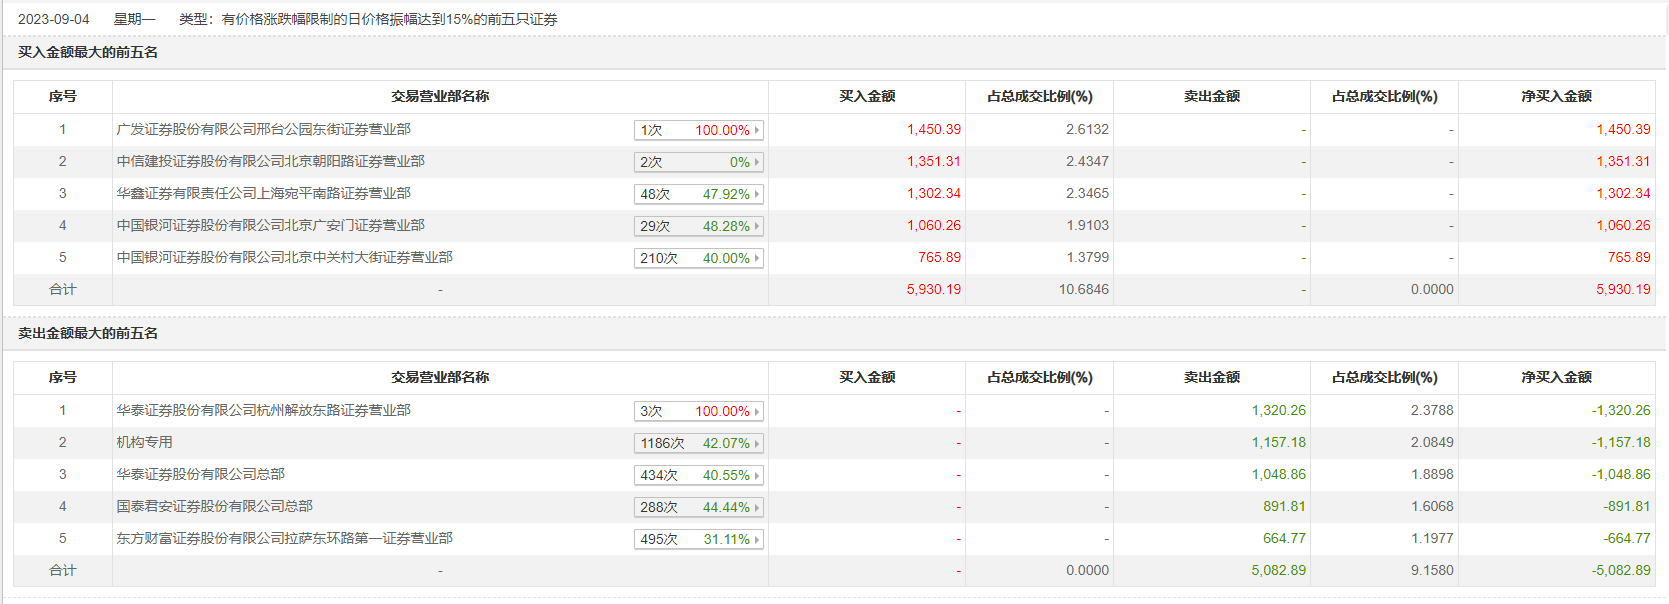Select 中国银河证券北京中关村大街证券营业部

(x=284, y=257)
